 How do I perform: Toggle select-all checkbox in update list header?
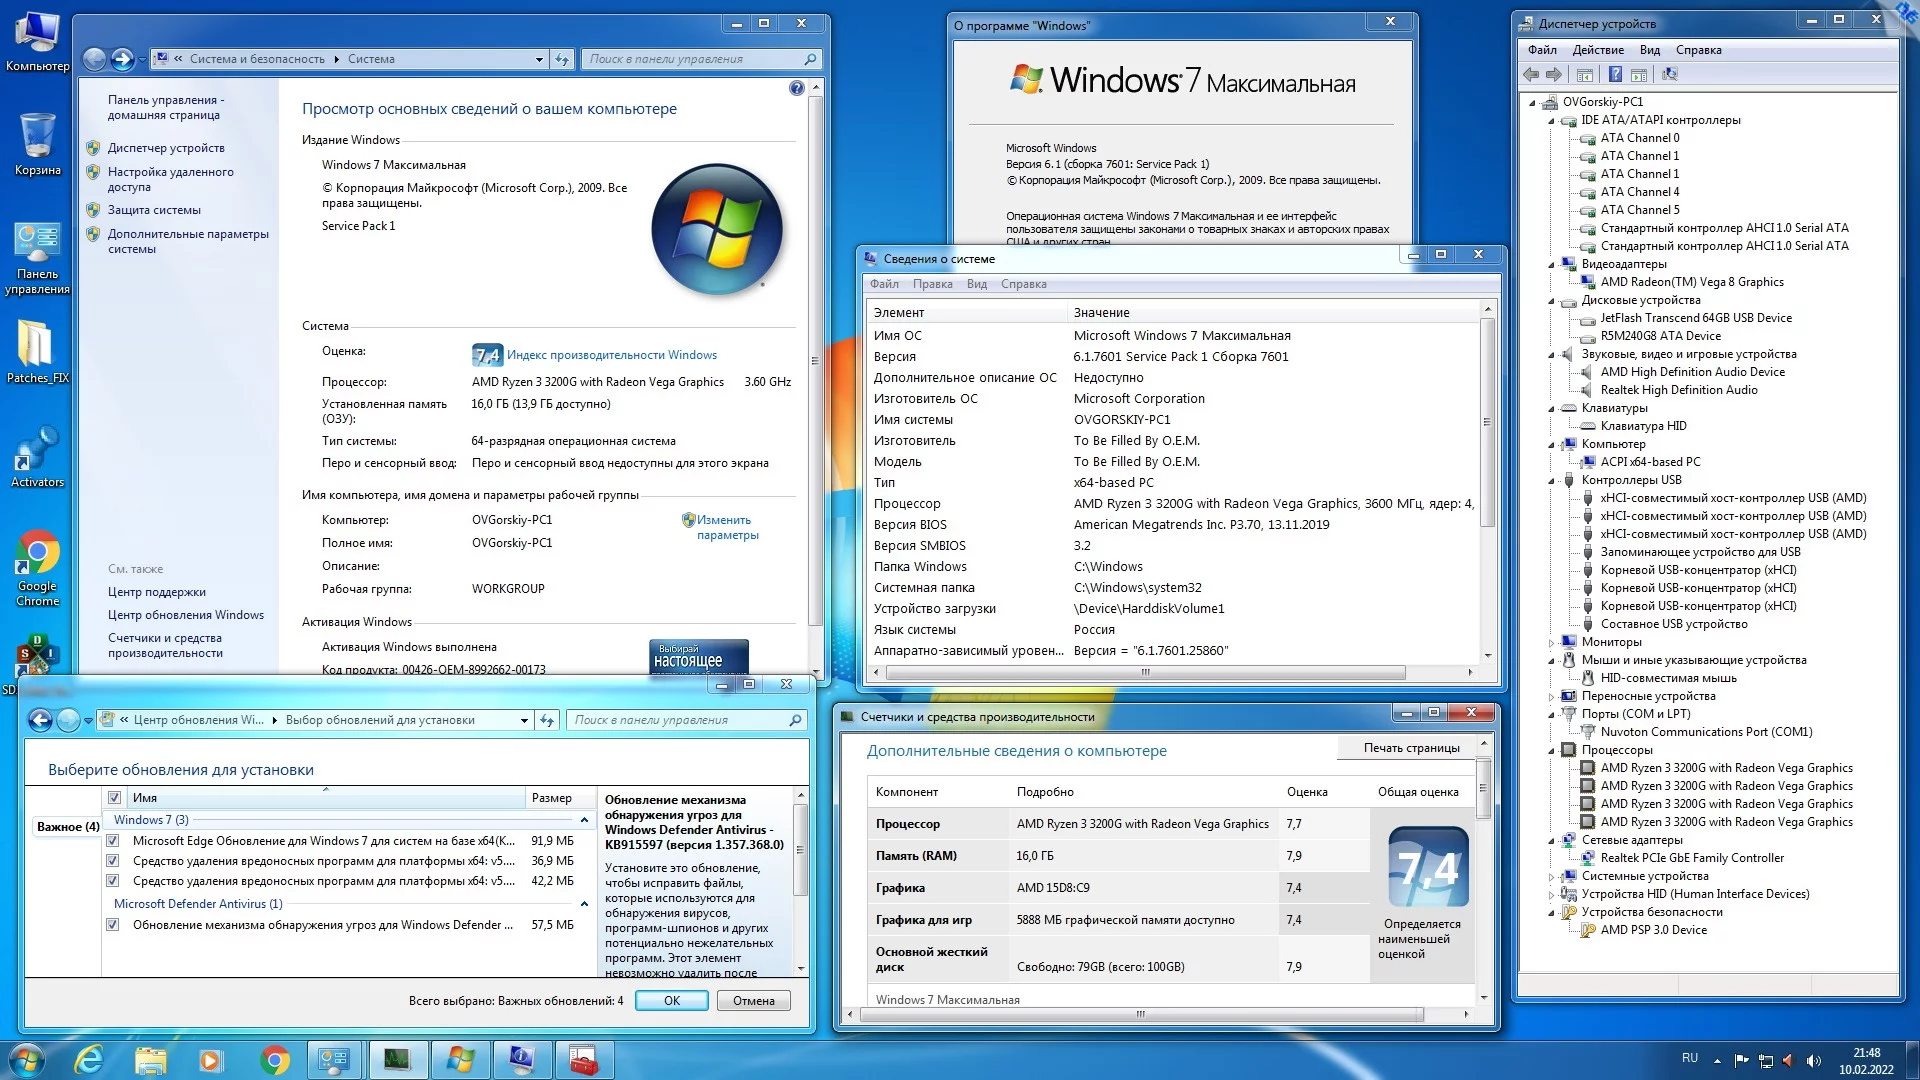[114, 798]
